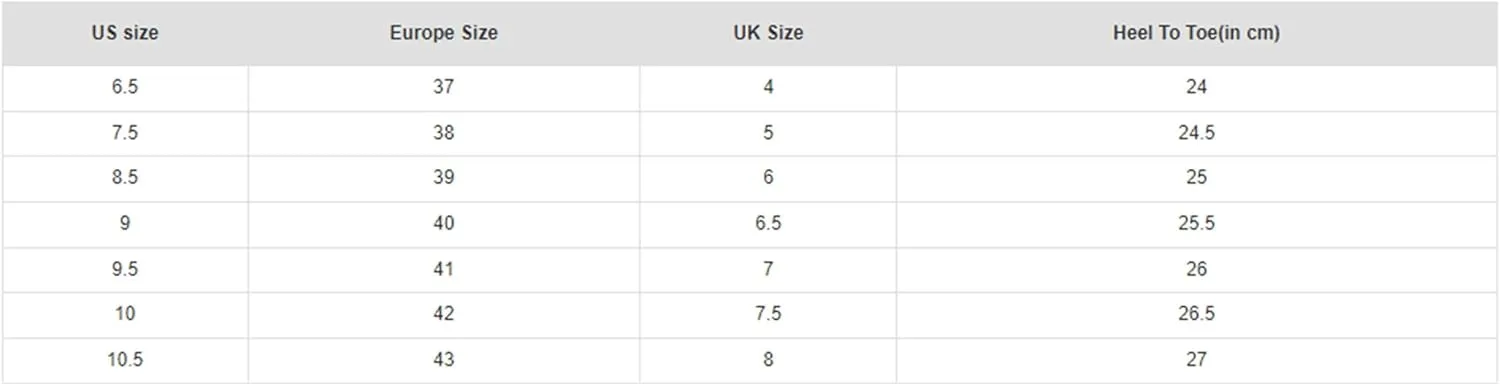Click Europe size 37 cell
The width and height of the screenshot is (1500, 384).
pyautogui.click(x=444, y=88)
